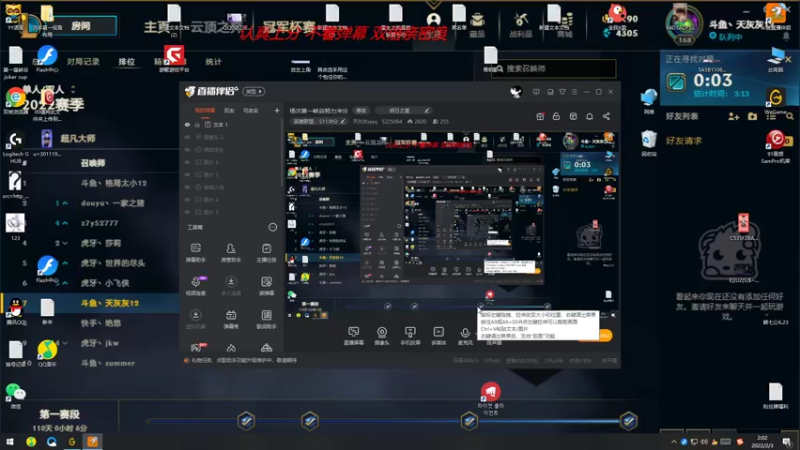Click the share icon in streaming app
Image resolution: width=800 pixels, height=450 pixels.
[x=606, y=116]
